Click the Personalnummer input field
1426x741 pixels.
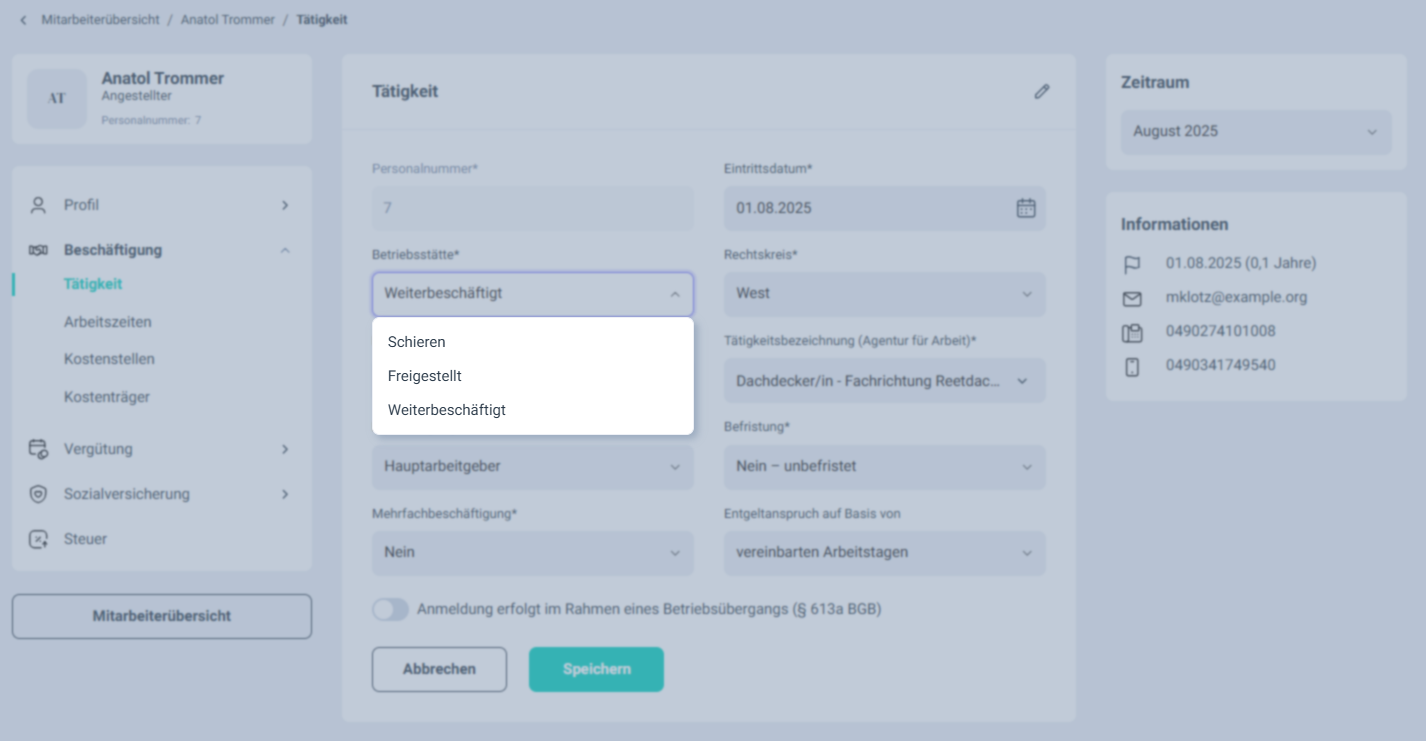click(x=532, y=208)
